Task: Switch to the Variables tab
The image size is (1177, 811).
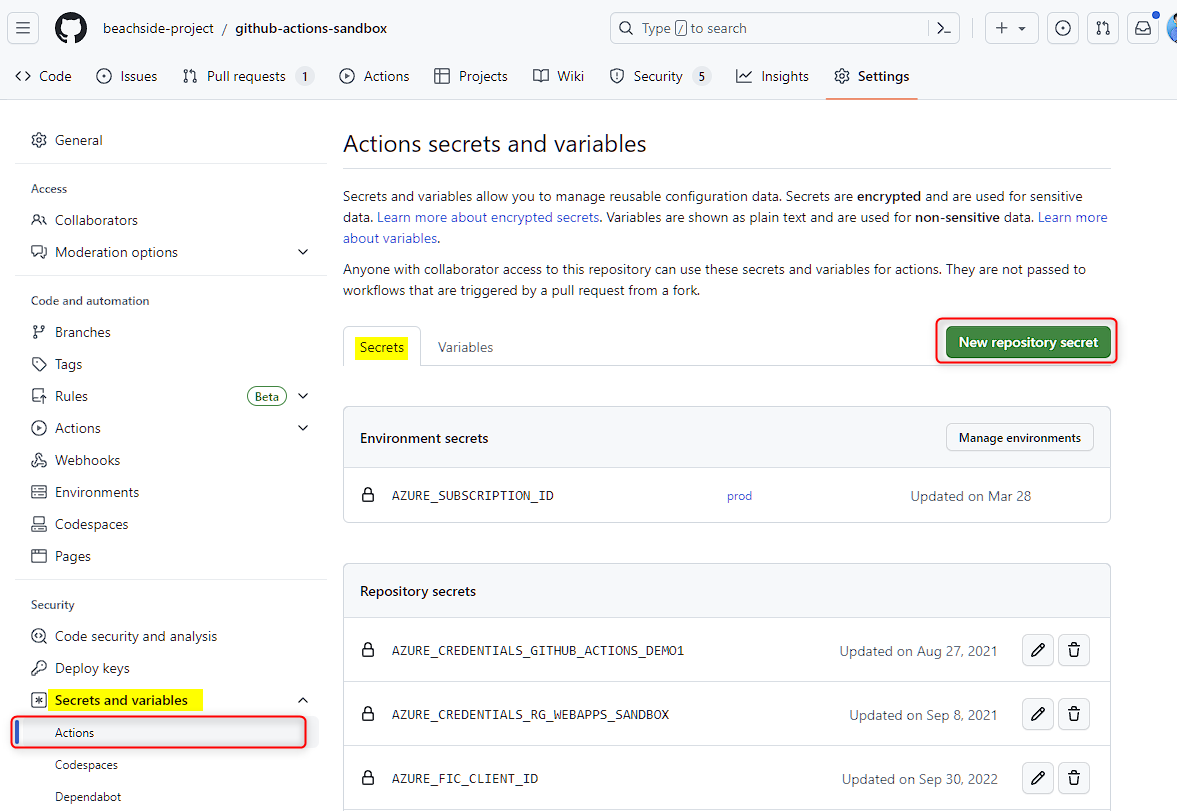Action: tap(465, 347)
